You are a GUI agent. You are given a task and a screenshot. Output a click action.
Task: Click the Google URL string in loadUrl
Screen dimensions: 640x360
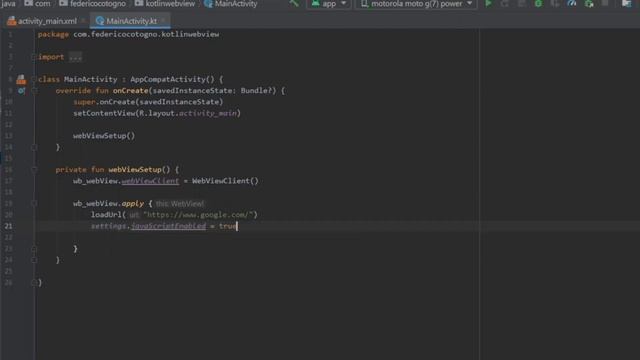(x=198, y=215)
